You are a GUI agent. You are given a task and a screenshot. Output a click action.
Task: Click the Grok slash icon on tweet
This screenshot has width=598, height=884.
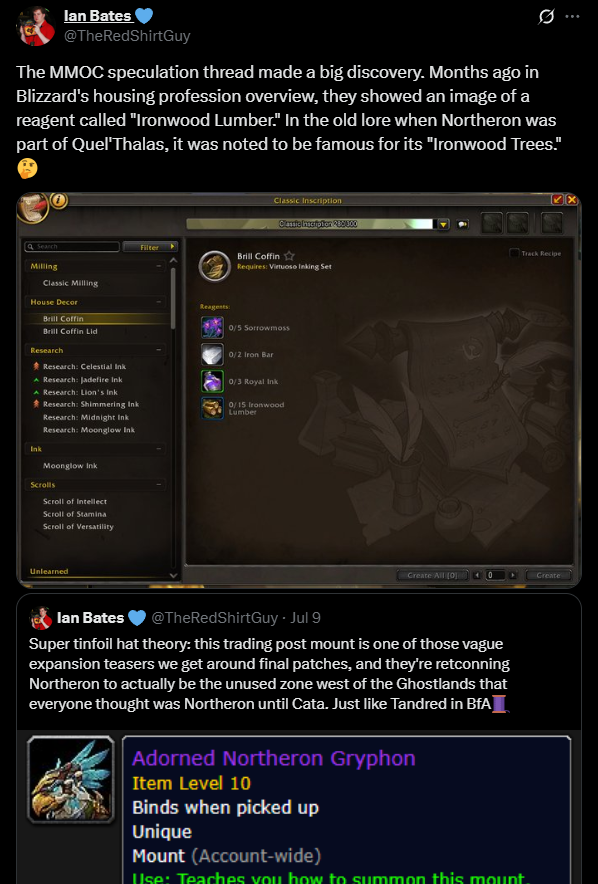coord(546,17)
